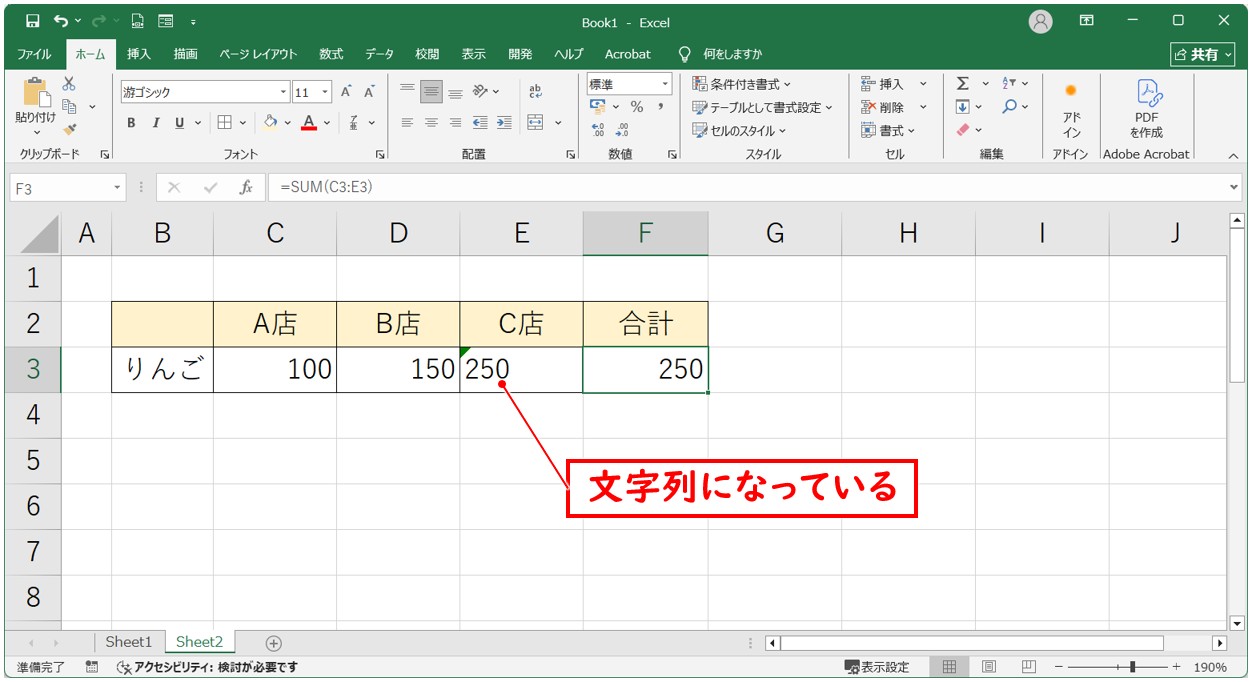The image size is (1252, 682).
Task: Click the Create PDF Acrobat icon
Action: coord(1146,108)
